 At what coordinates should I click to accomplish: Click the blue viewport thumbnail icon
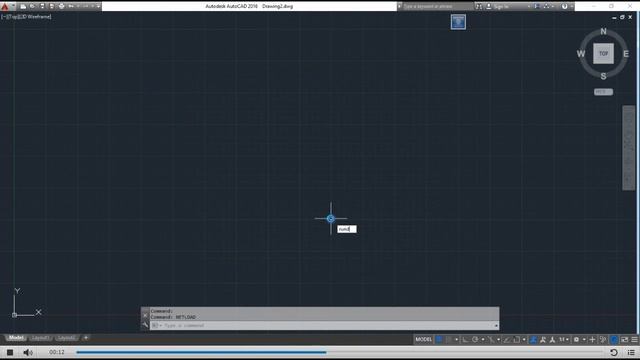tap(458, 22)
